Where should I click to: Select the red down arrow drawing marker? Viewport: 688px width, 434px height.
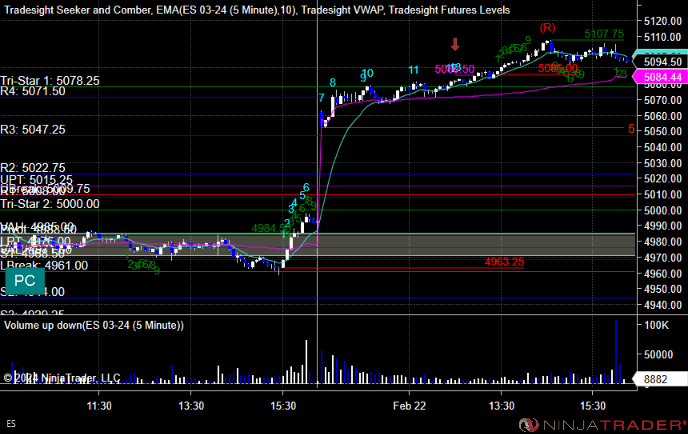point(455,44)
